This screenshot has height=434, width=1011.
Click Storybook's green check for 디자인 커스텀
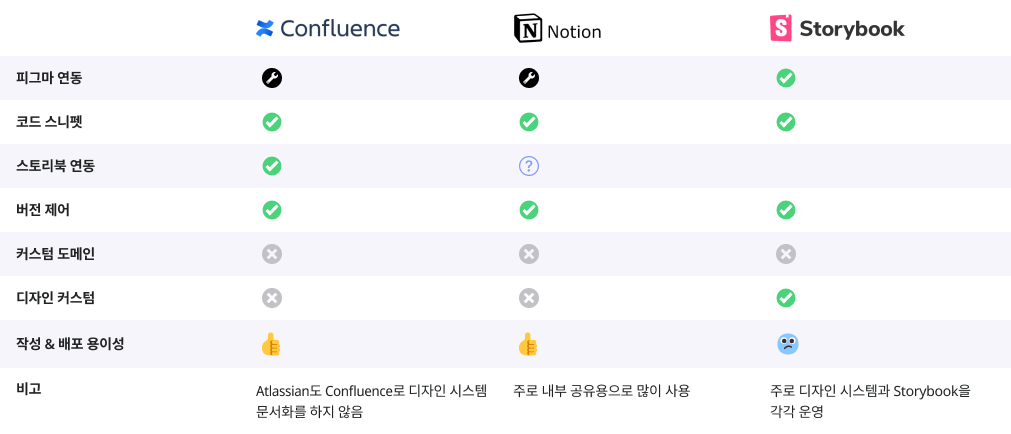[x=786, y=298]
